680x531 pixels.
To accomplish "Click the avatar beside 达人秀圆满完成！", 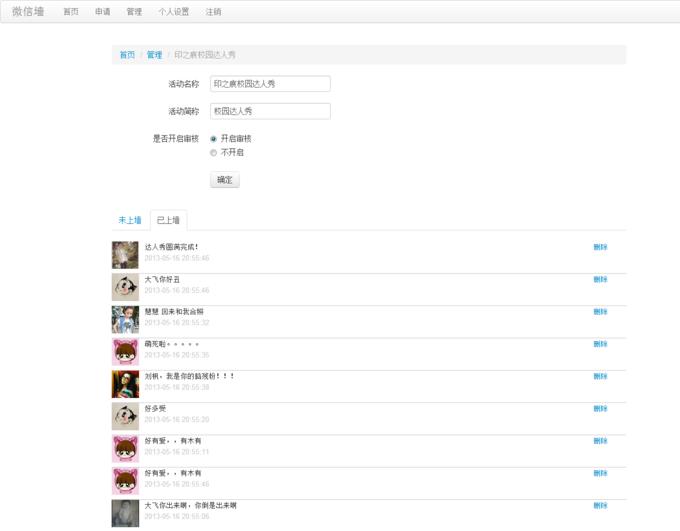I will click(x=125, y=255).
